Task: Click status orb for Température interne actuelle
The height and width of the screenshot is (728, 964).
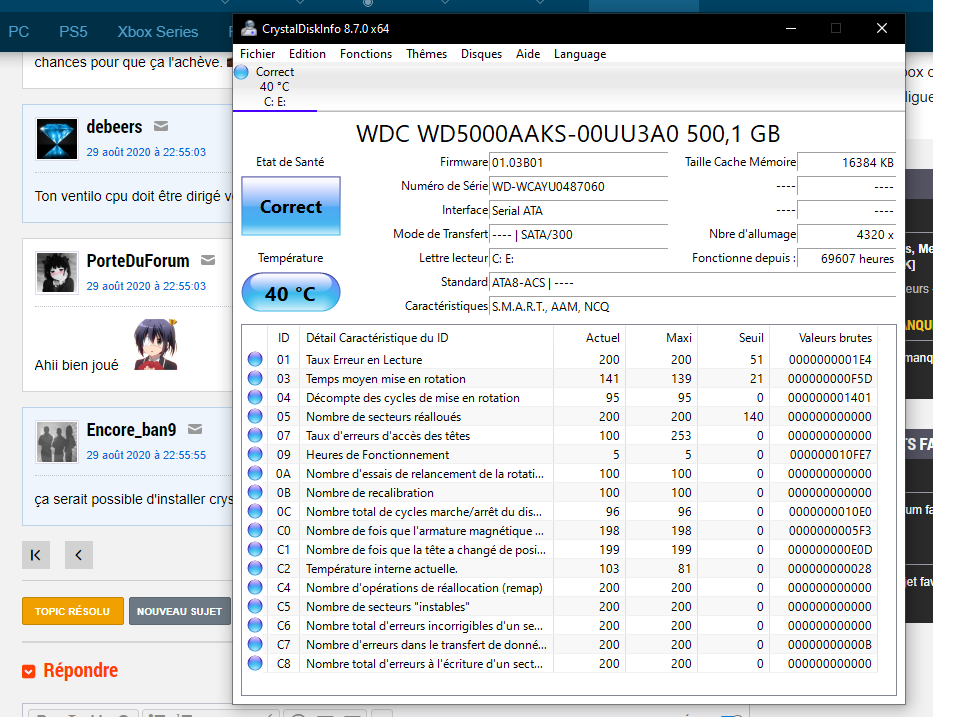Action: tap(255, 568)
